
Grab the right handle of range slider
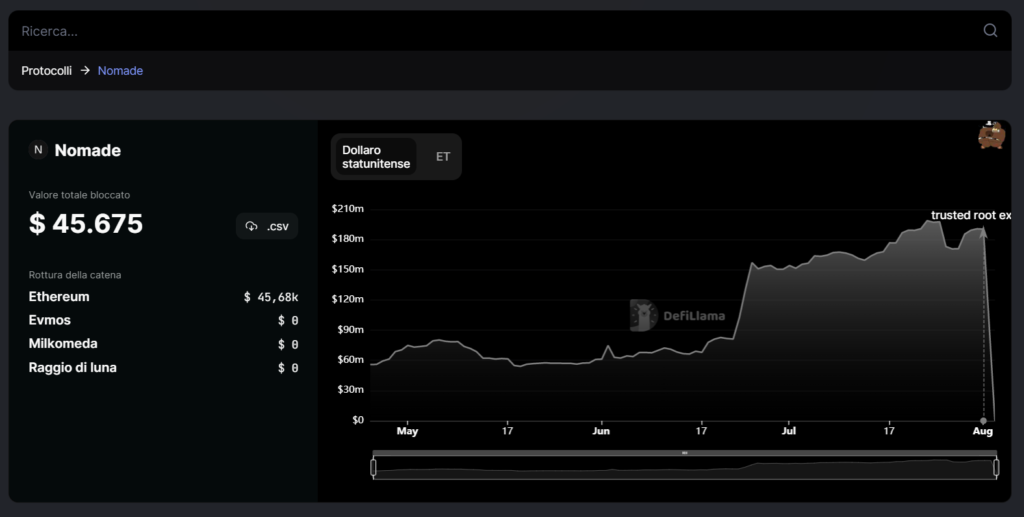pyautogui.click(x=996, y=467)
